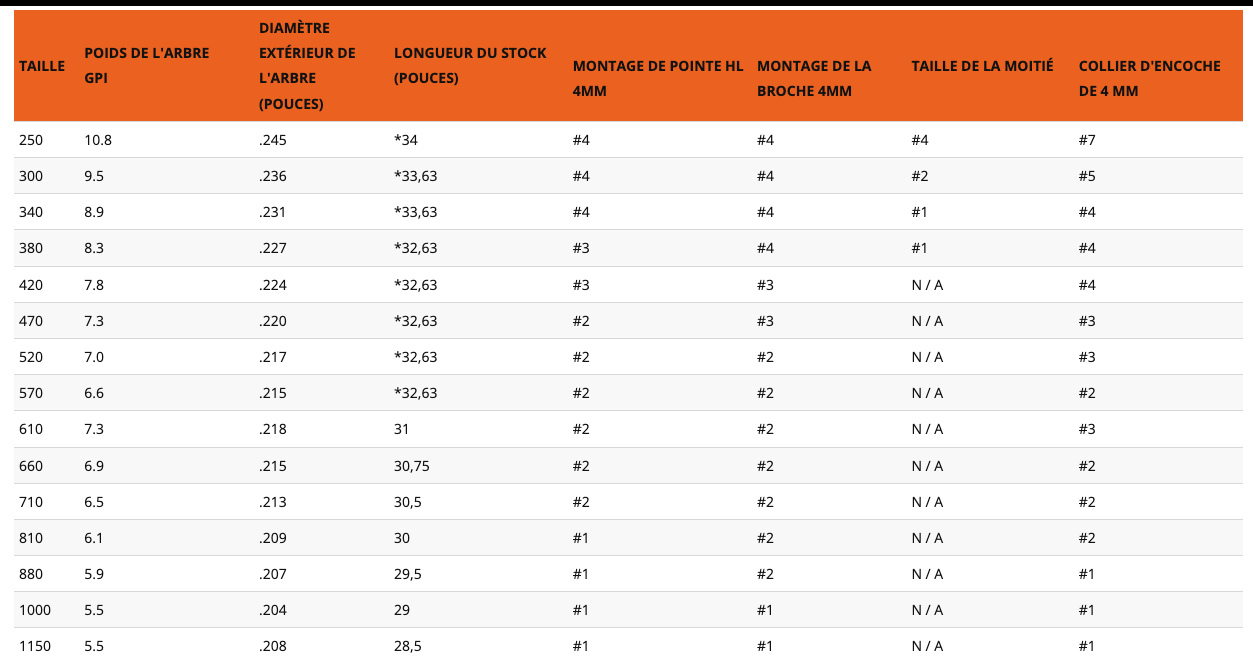Select the COLLIER D'ENCOCHE DE 4 MM header
This screenshot has height=667, width=1253.
coord(1149,78)
